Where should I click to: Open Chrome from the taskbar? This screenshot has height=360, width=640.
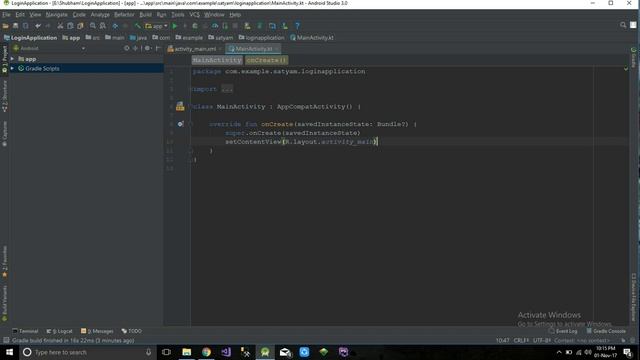tap(206, 352)
